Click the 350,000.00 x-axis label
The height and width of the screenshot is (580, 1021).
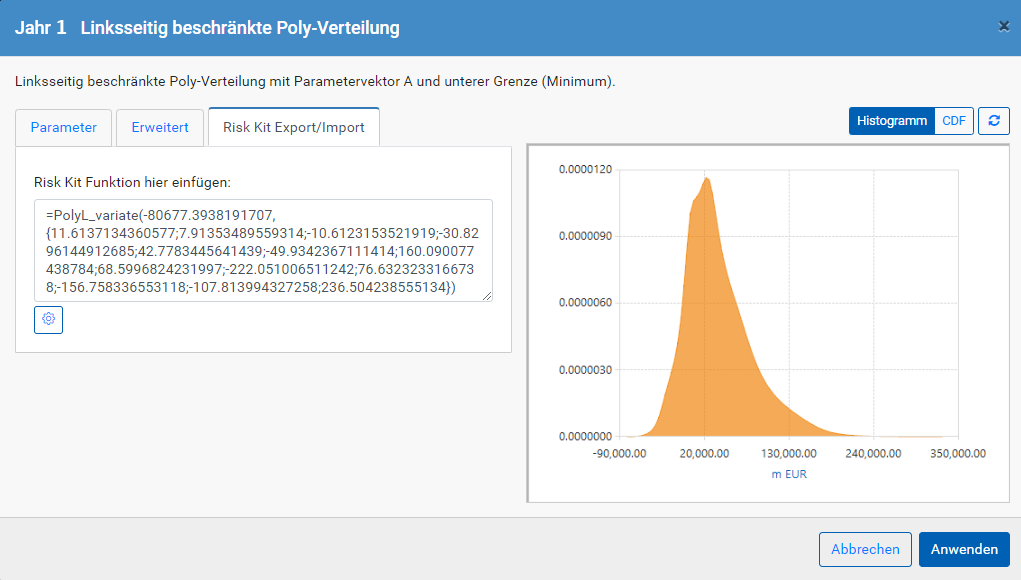[x=958, y=454]
